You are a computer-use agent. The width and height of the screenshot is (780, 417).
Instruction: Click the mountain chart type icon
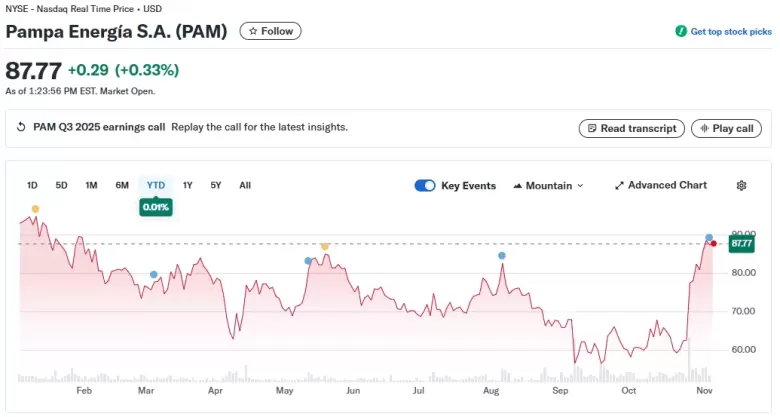click(517, 186)
